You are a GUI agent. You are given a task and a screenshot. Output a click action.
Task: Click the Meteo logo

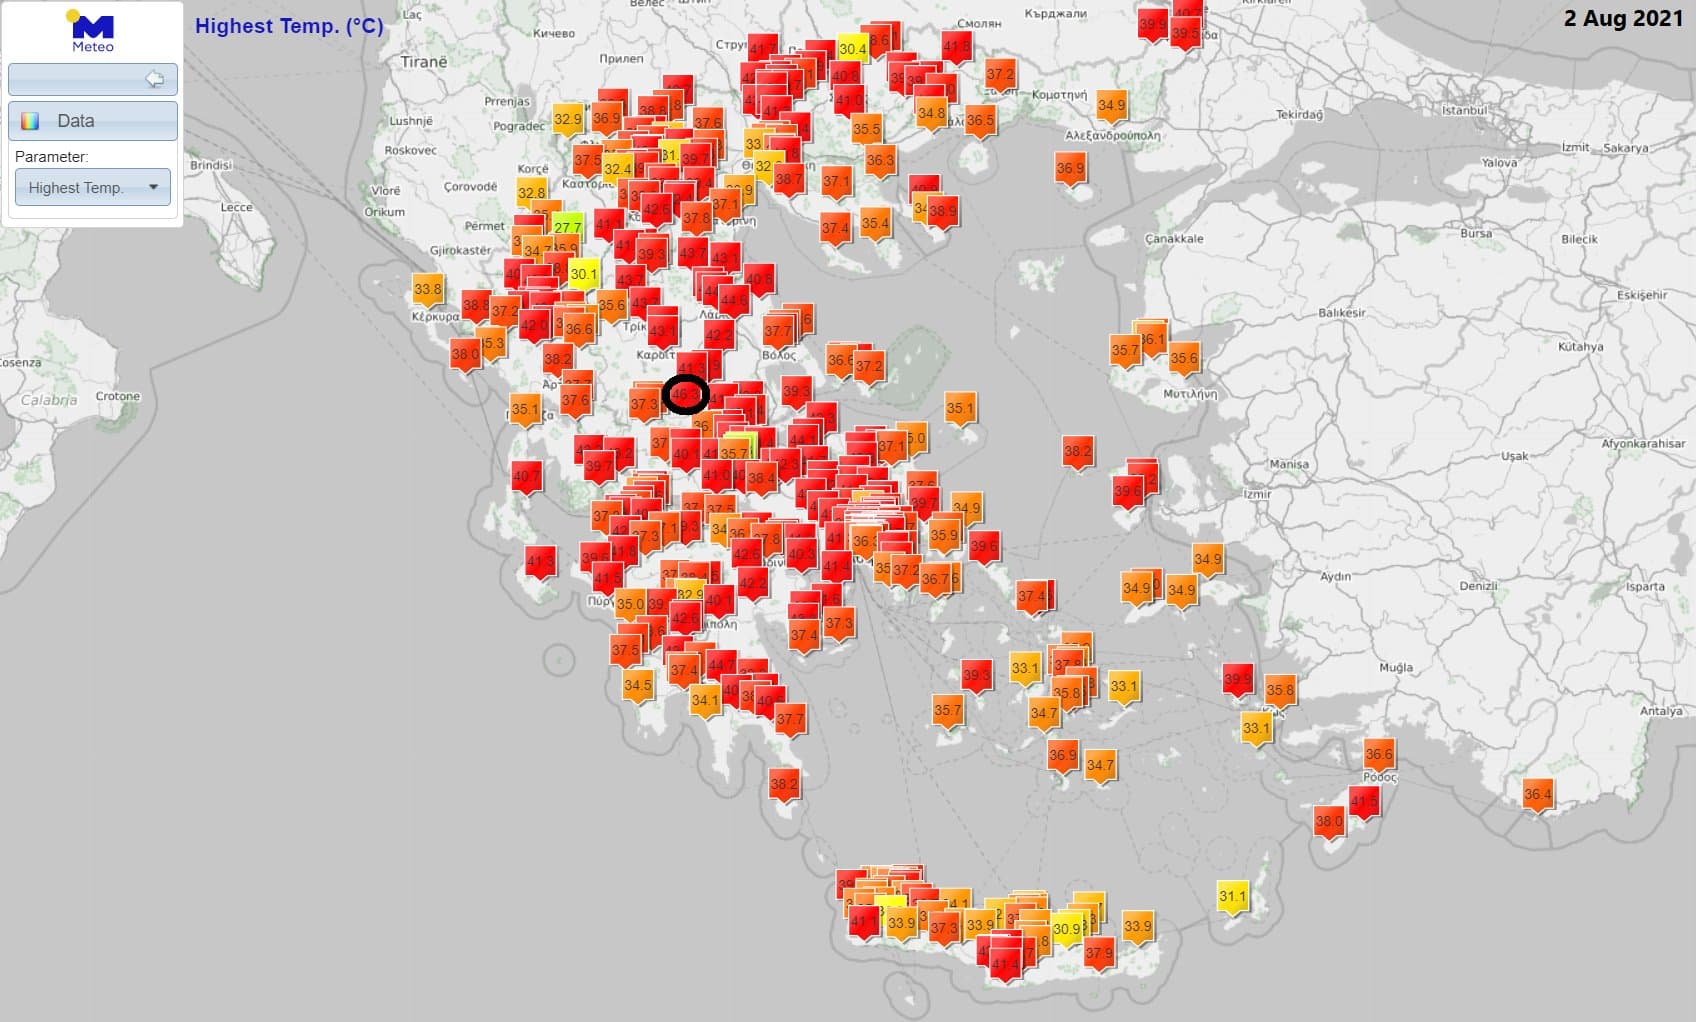pyautogui.click(x=92, y=31)
